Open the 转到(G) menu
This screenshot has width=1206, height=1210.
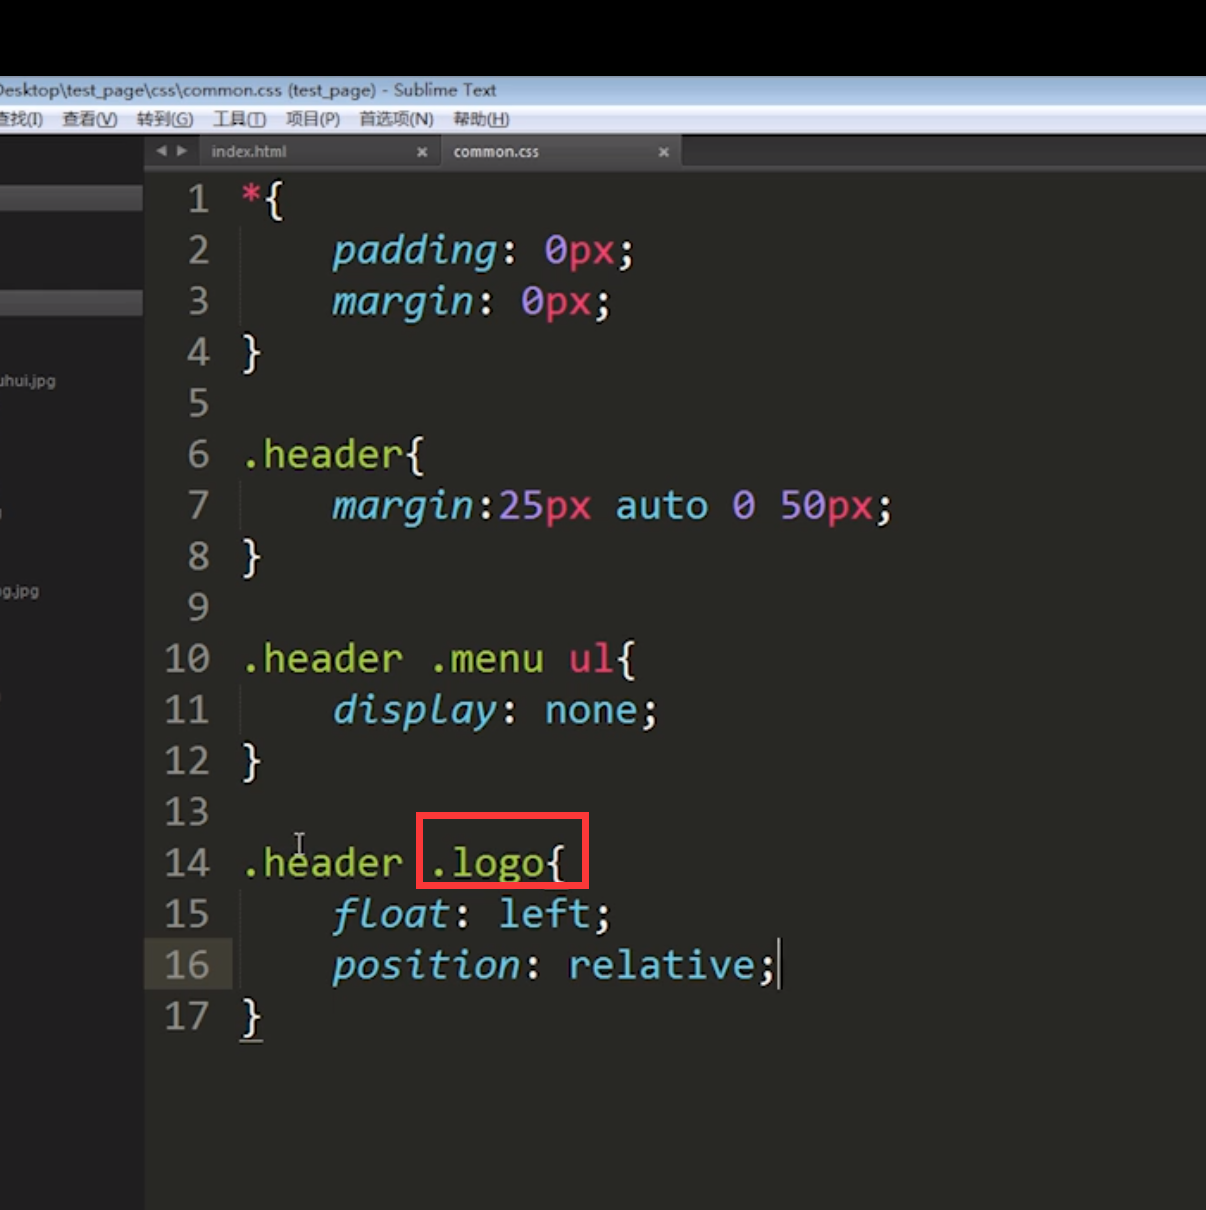click(x=165, y=120)
